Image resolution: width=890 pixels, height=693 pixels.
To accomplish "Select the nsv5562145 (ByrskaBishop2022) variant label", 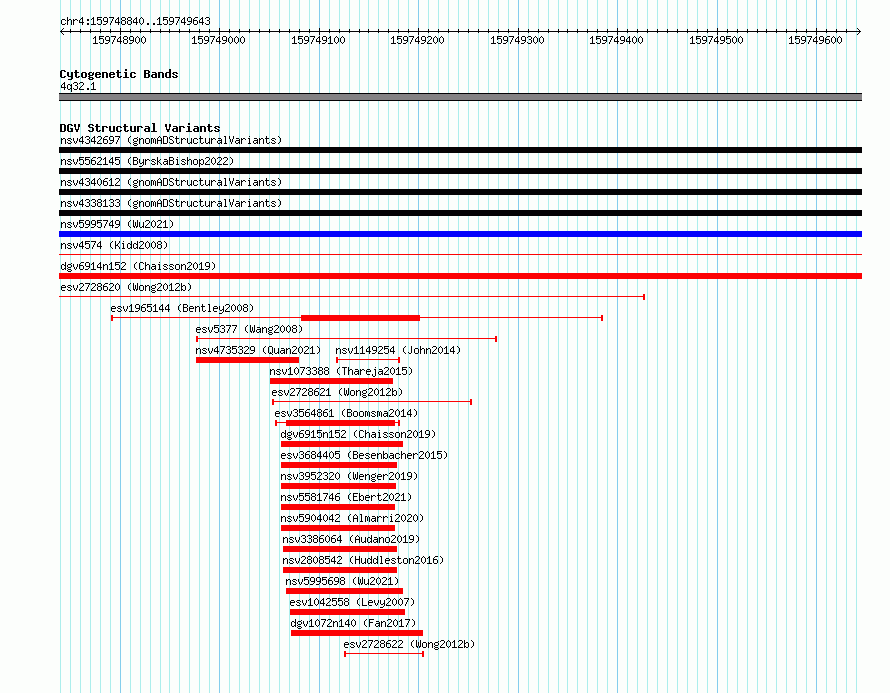I will point(147,161).
